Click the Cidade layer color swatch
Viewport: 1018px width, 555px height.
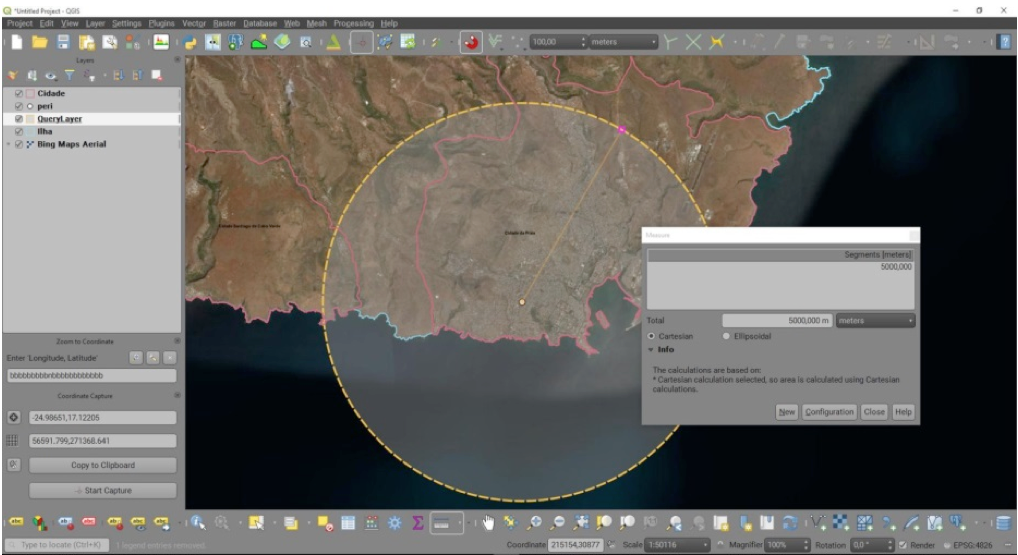tap(30, 93)
